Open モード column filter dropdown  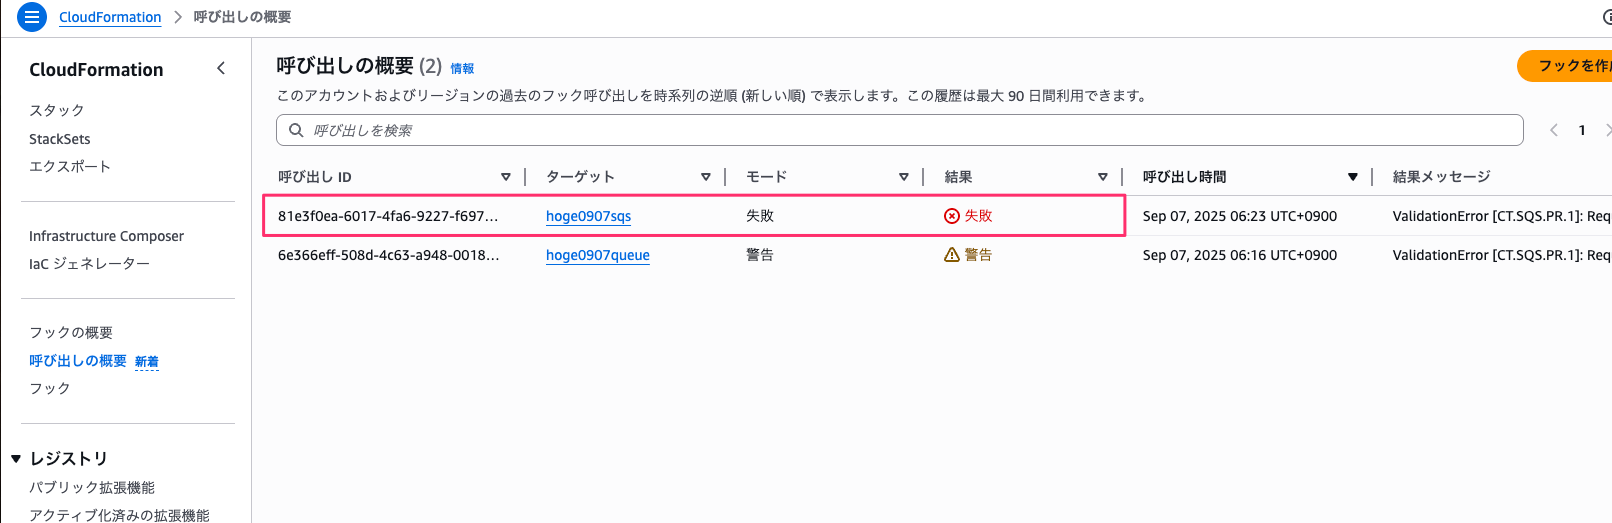[904, 177]
